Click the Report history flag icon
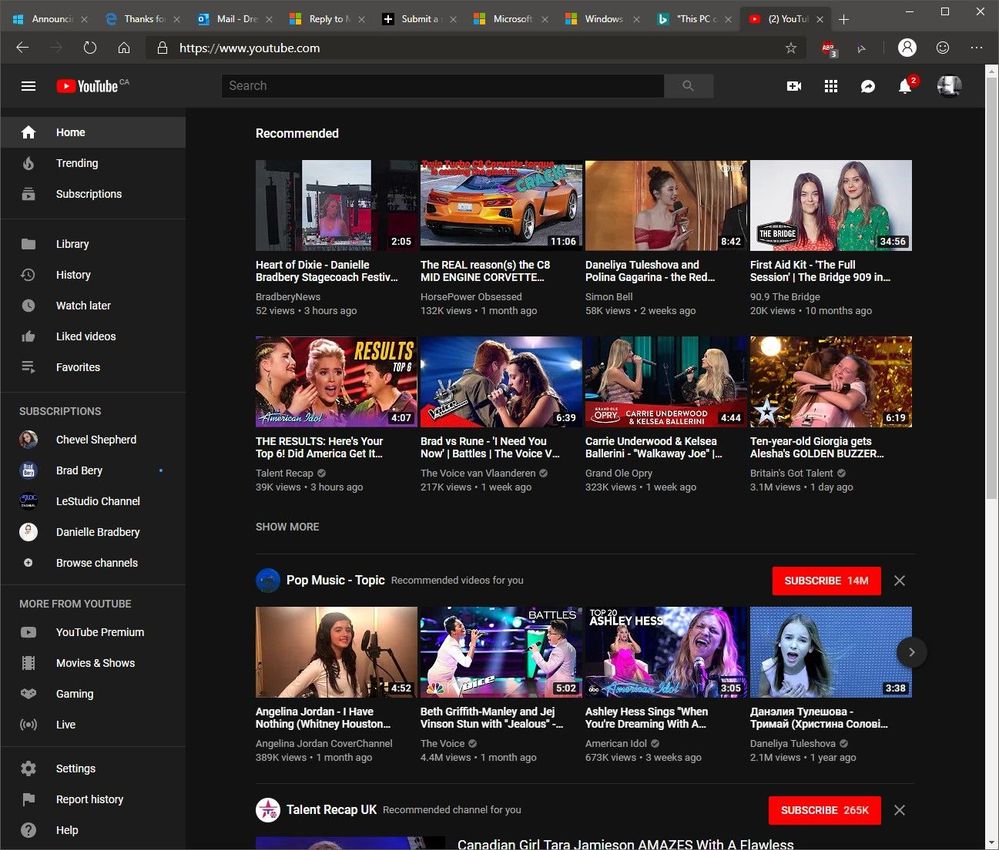 tap(28, 799)
